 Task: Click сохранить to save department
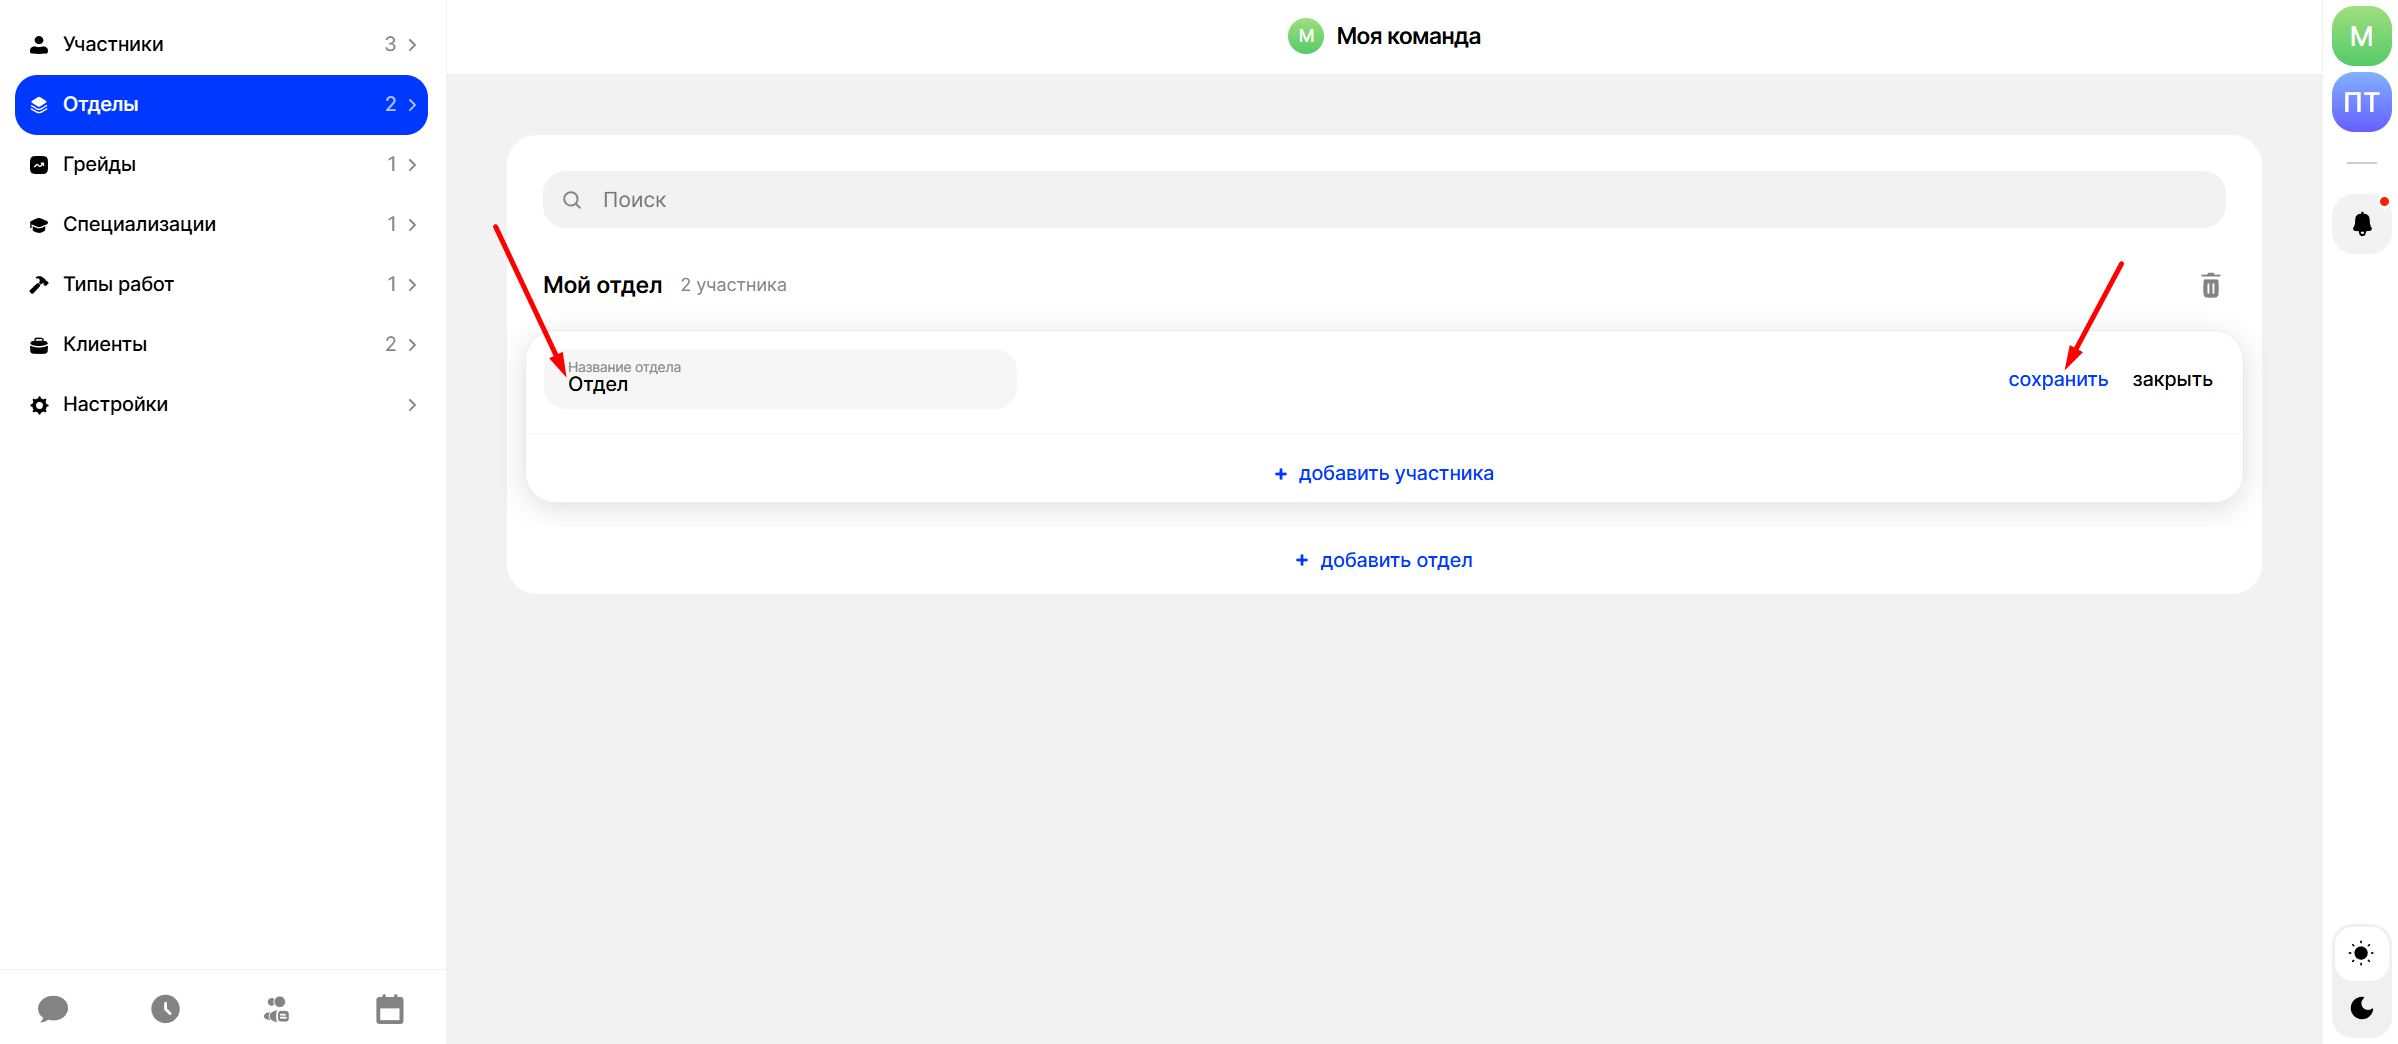[x=2057, y=380]
